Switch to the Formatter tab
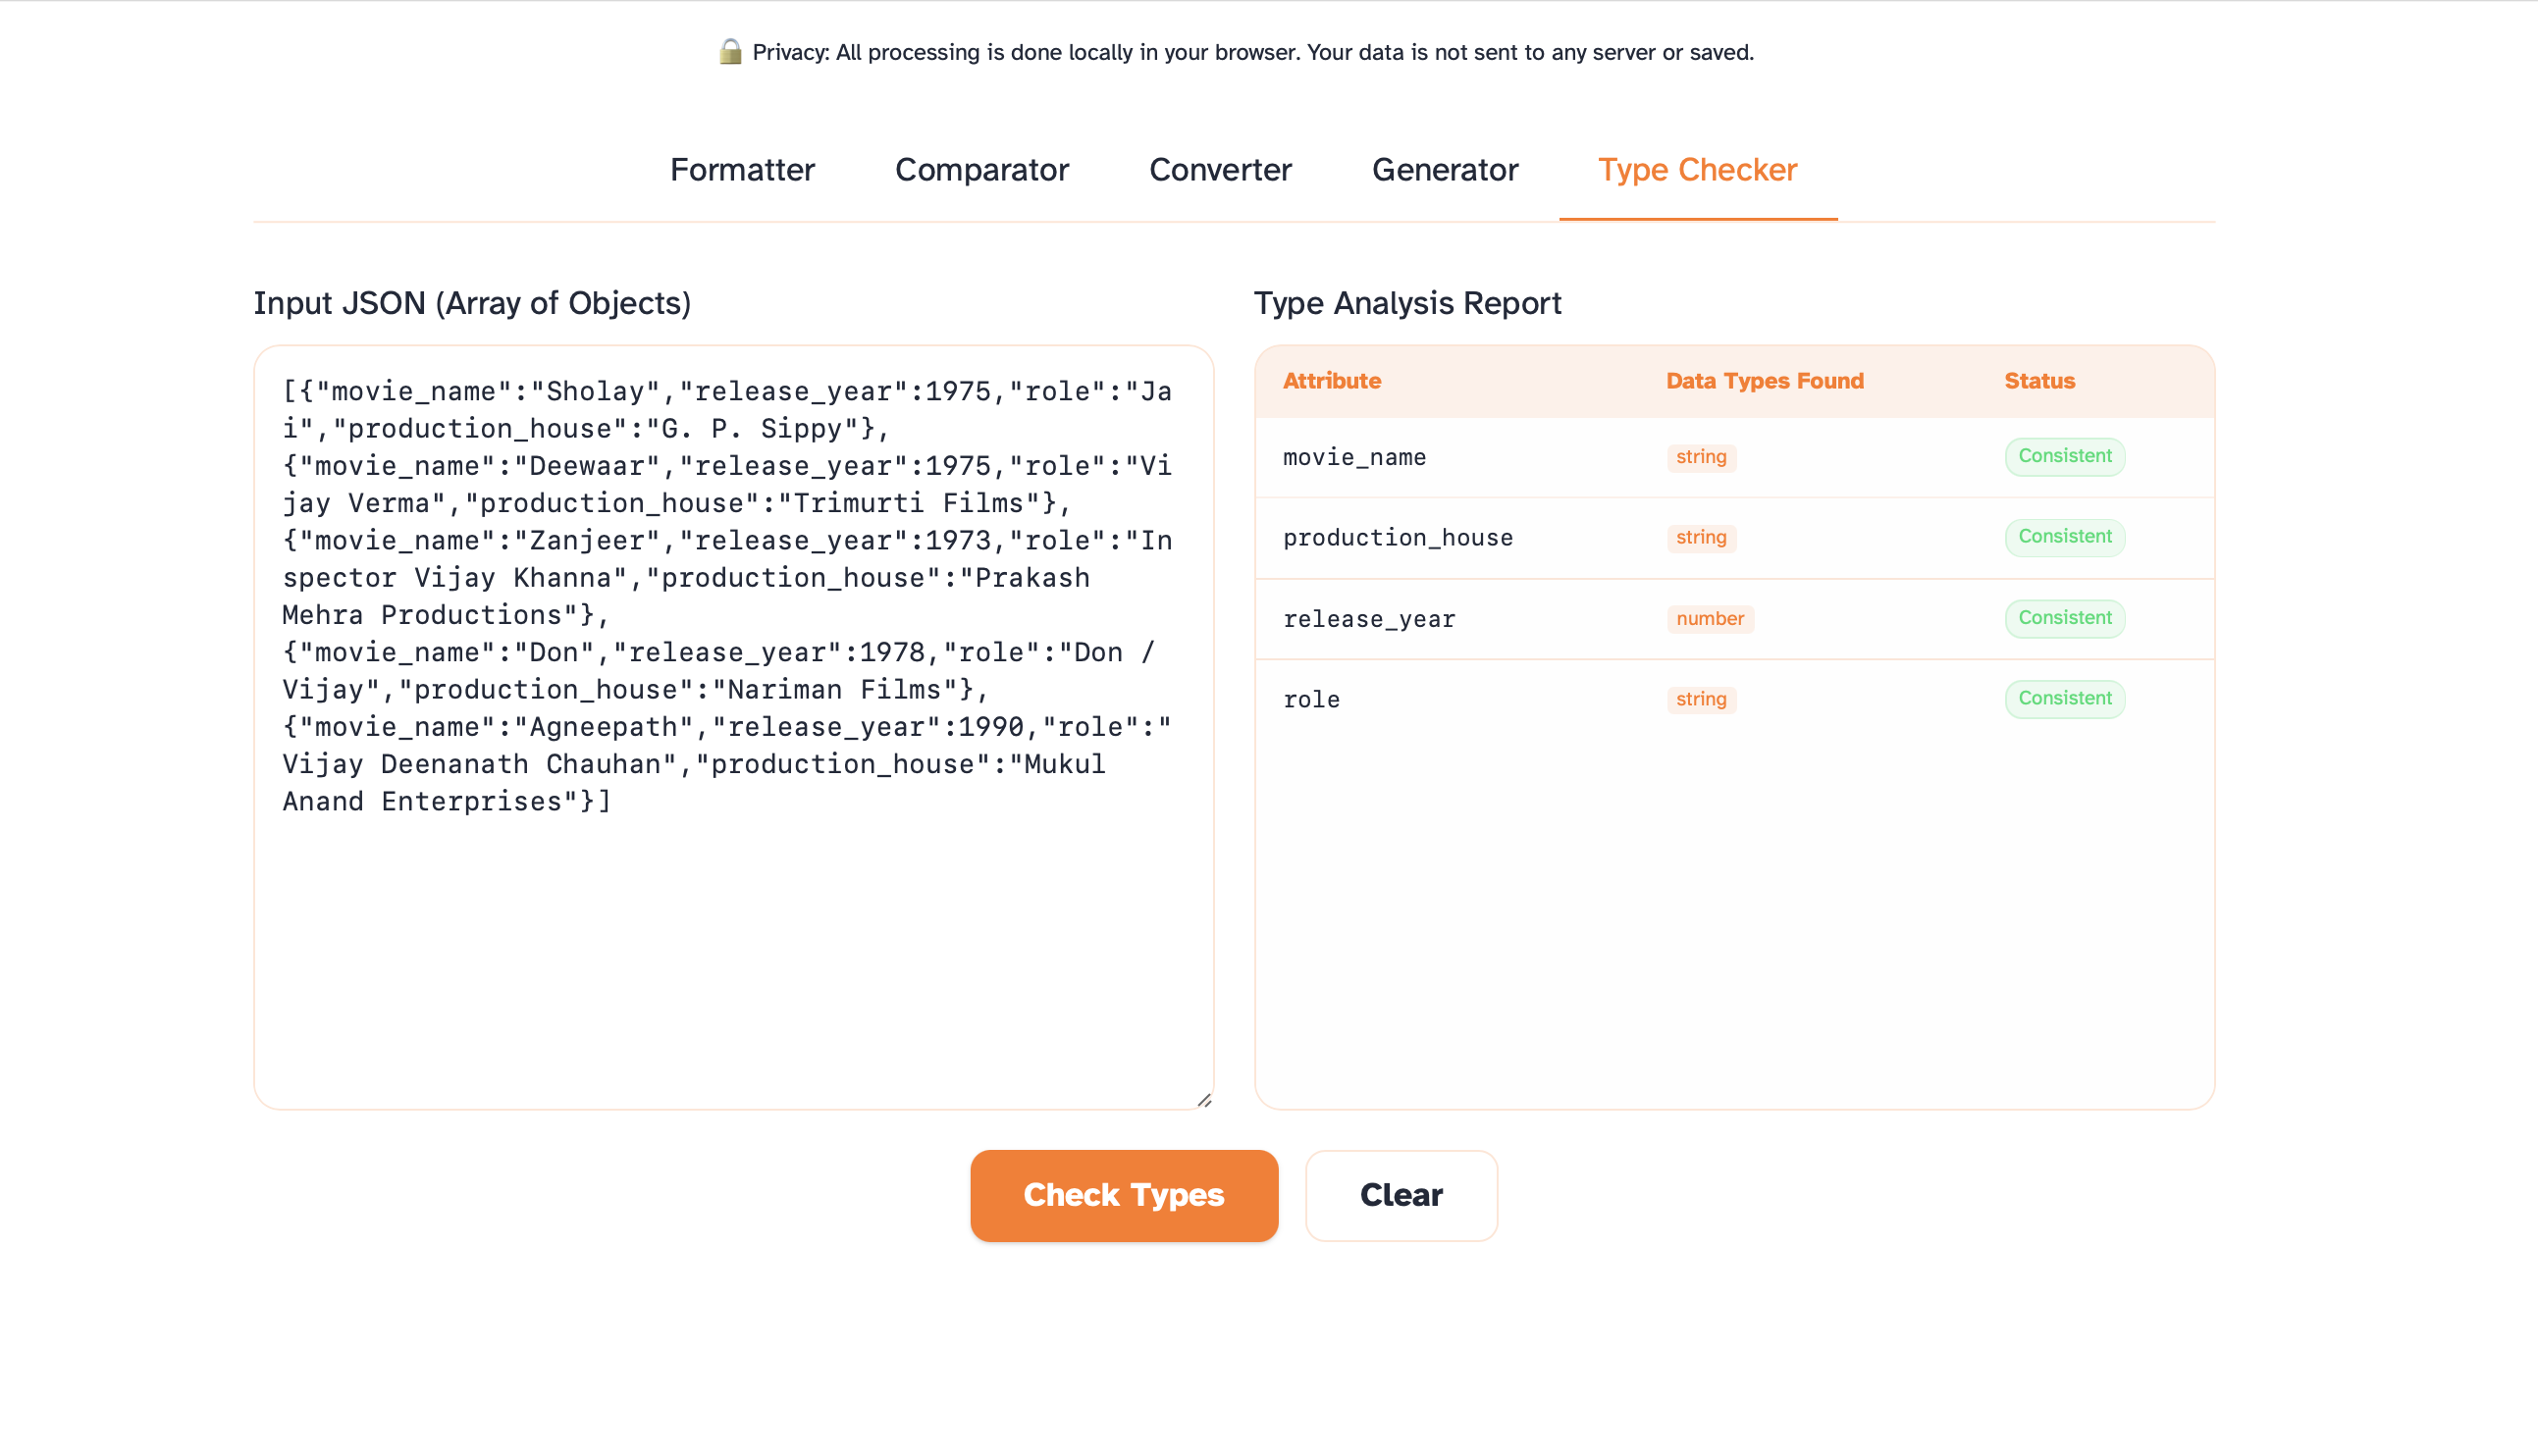Viewport: 2538px width, 1456px height. (742, 169)
